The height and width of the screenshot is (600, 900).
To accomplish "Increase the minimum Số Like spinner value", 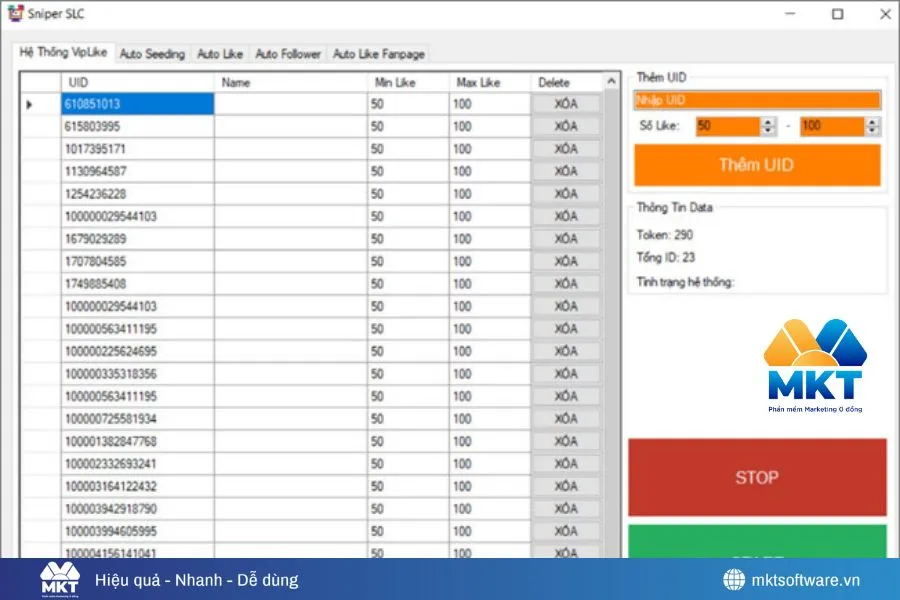I will [768, 122].
